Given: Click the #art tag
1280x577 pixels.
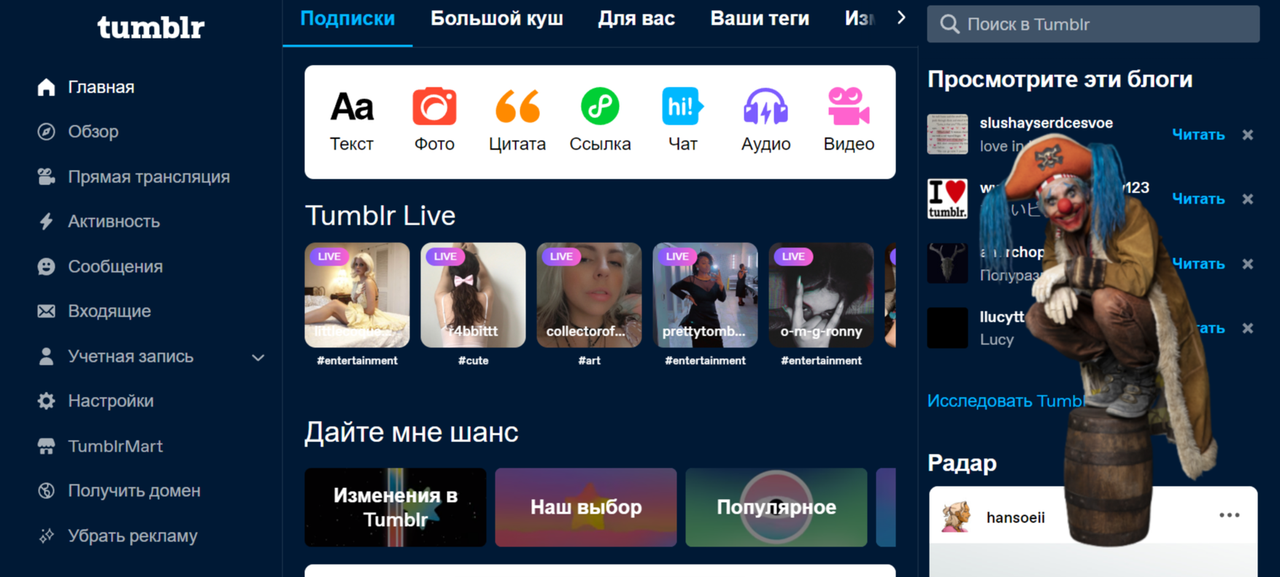Looking at the screenshot, I should pyautogui.click(x=589, y=361).
